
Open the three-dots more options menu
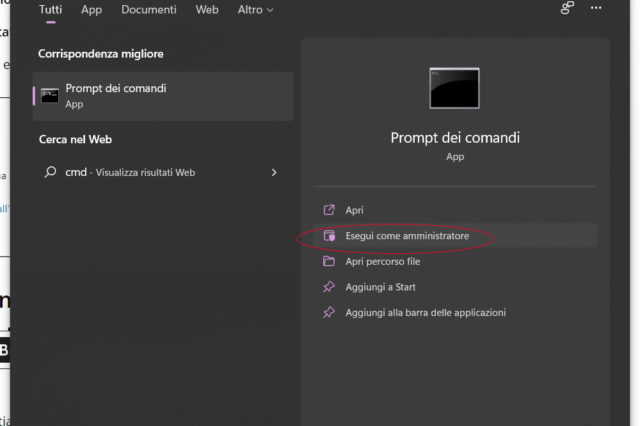pos(596,9)
